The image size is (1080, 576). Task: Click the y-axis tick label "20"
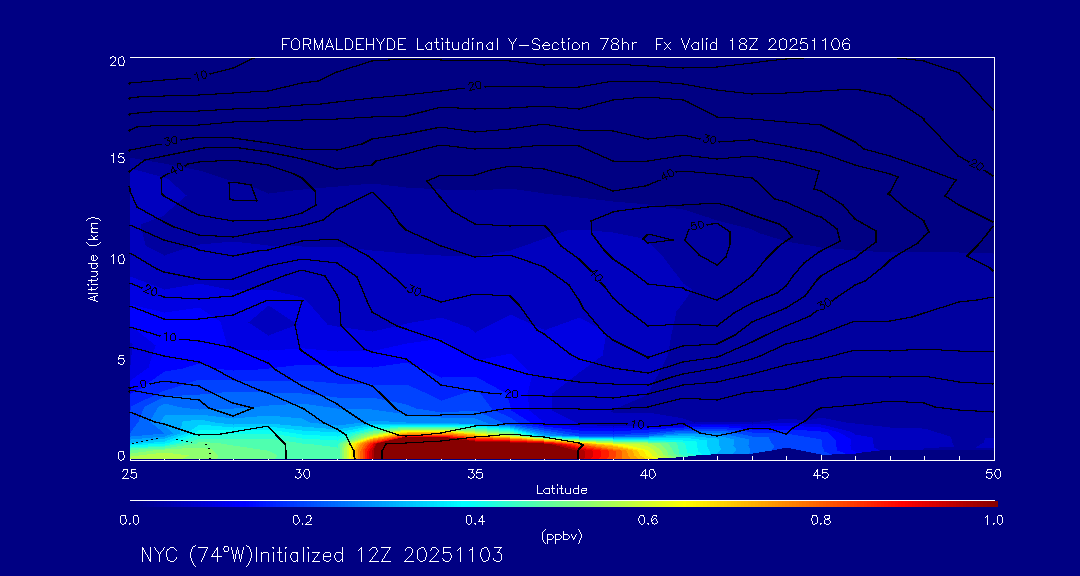[x=116, y=60]
